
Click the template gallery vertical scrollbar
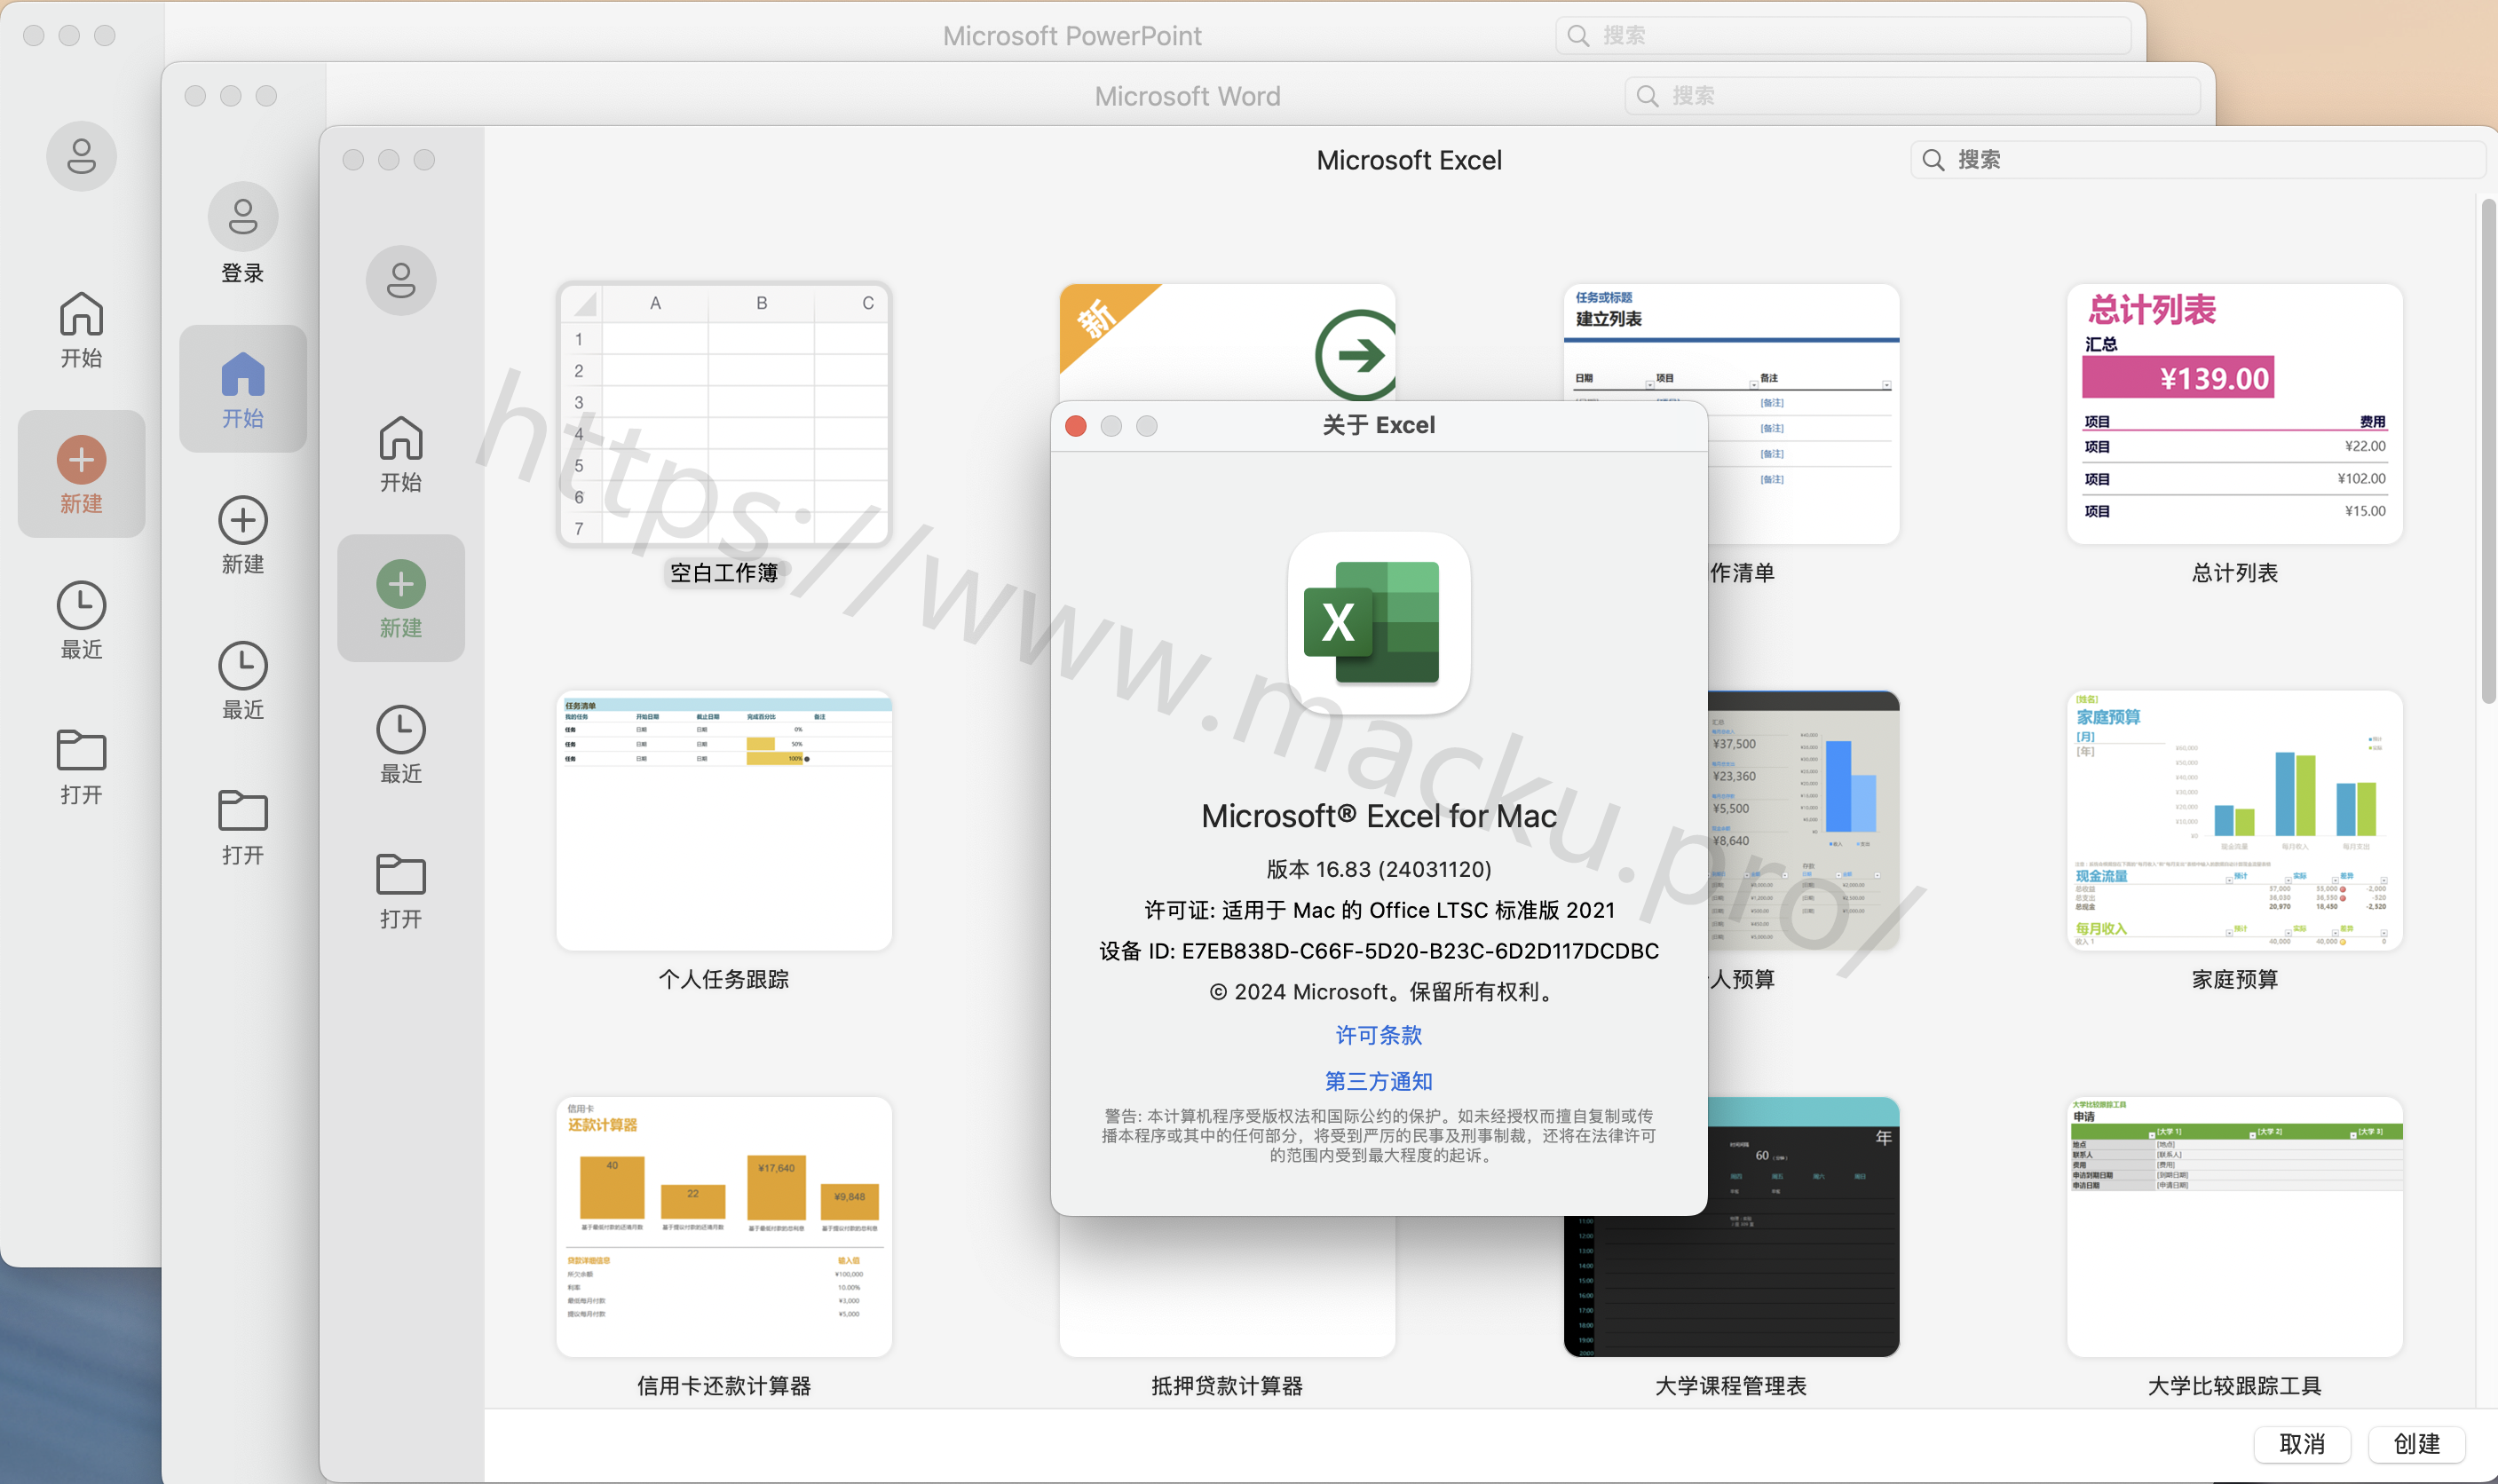pos(2488,450)
